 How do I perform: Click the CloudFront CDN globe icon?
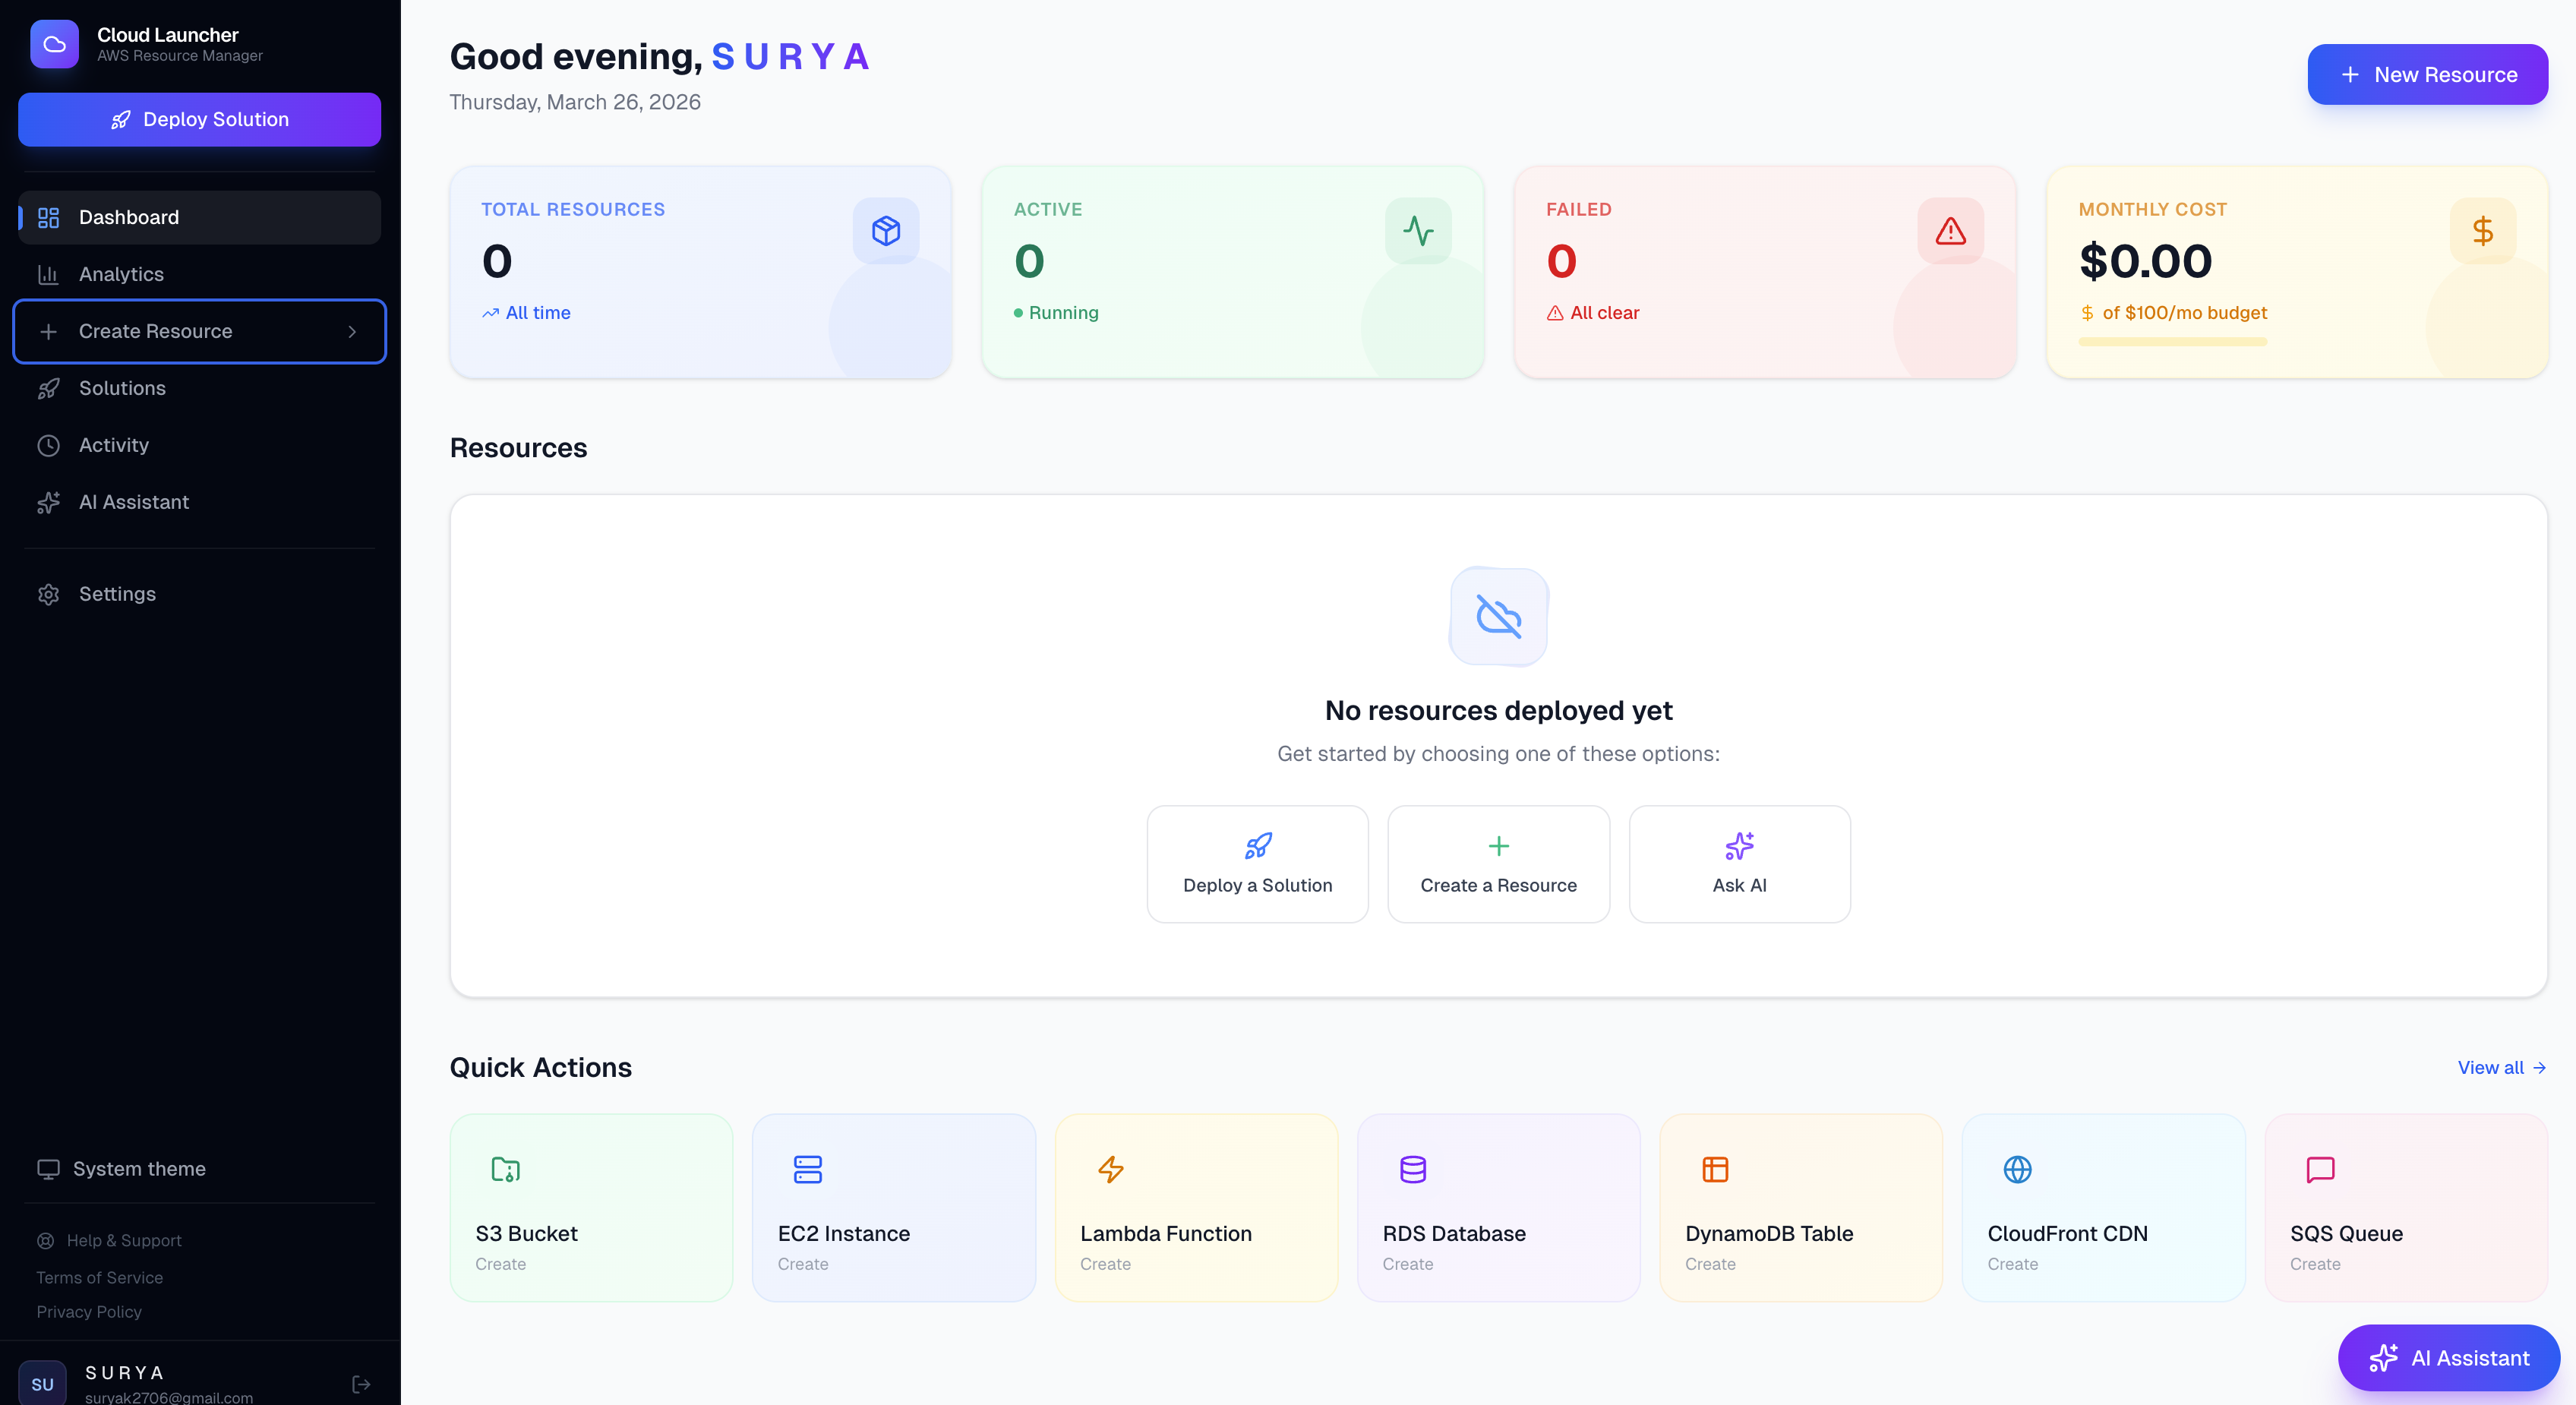click(x=2017, y=1169)
